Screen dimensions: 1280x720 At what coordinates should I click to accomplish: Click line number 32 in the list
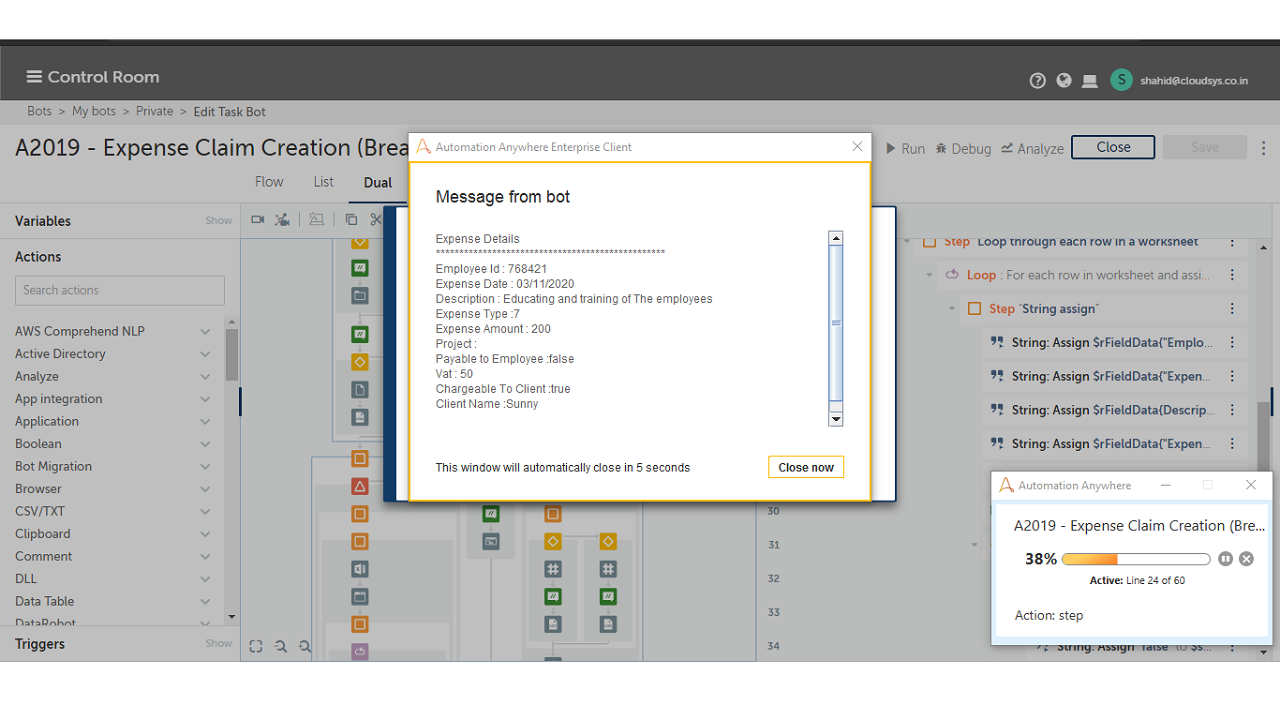[x=773, y=578]
